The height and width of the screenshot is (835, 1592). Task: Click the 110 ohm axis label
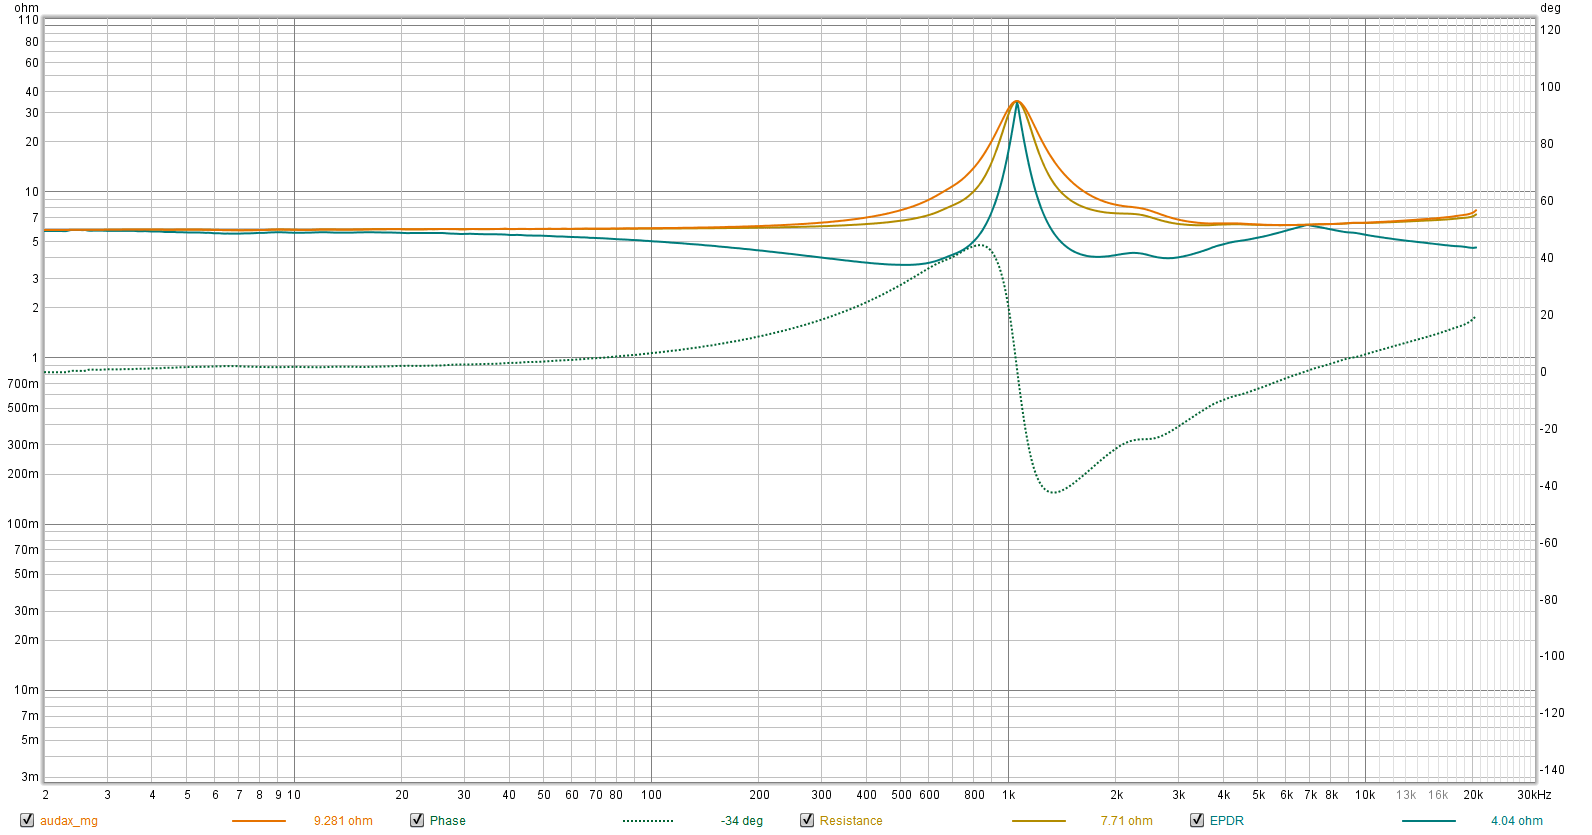(x=28, y=20)
